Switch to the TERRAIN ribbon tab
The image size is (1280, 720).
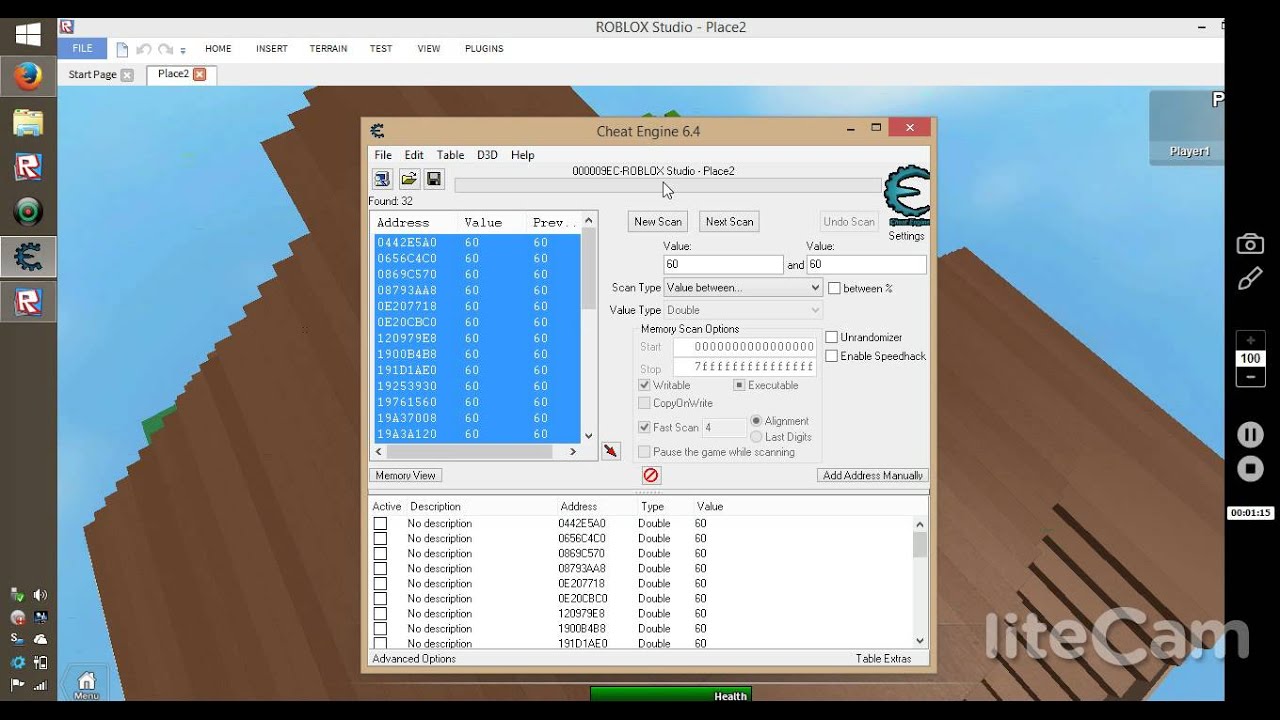click(x=328, y=48)
